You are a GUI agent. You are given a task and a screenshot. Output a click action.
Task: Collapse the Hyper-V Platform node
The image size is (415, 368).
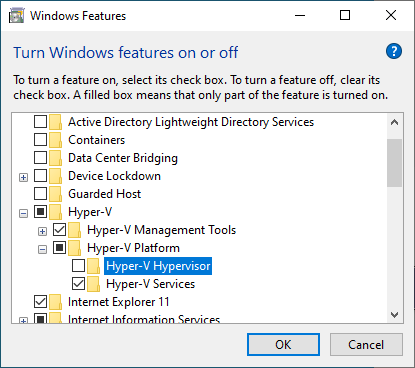tap(42, 249)
